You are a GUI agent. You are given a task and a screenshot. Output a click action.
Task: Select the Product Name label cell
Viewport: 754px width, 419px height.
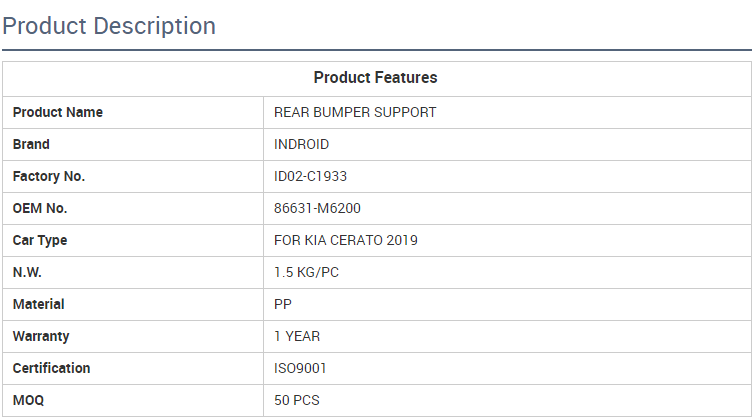coord(58,112)
